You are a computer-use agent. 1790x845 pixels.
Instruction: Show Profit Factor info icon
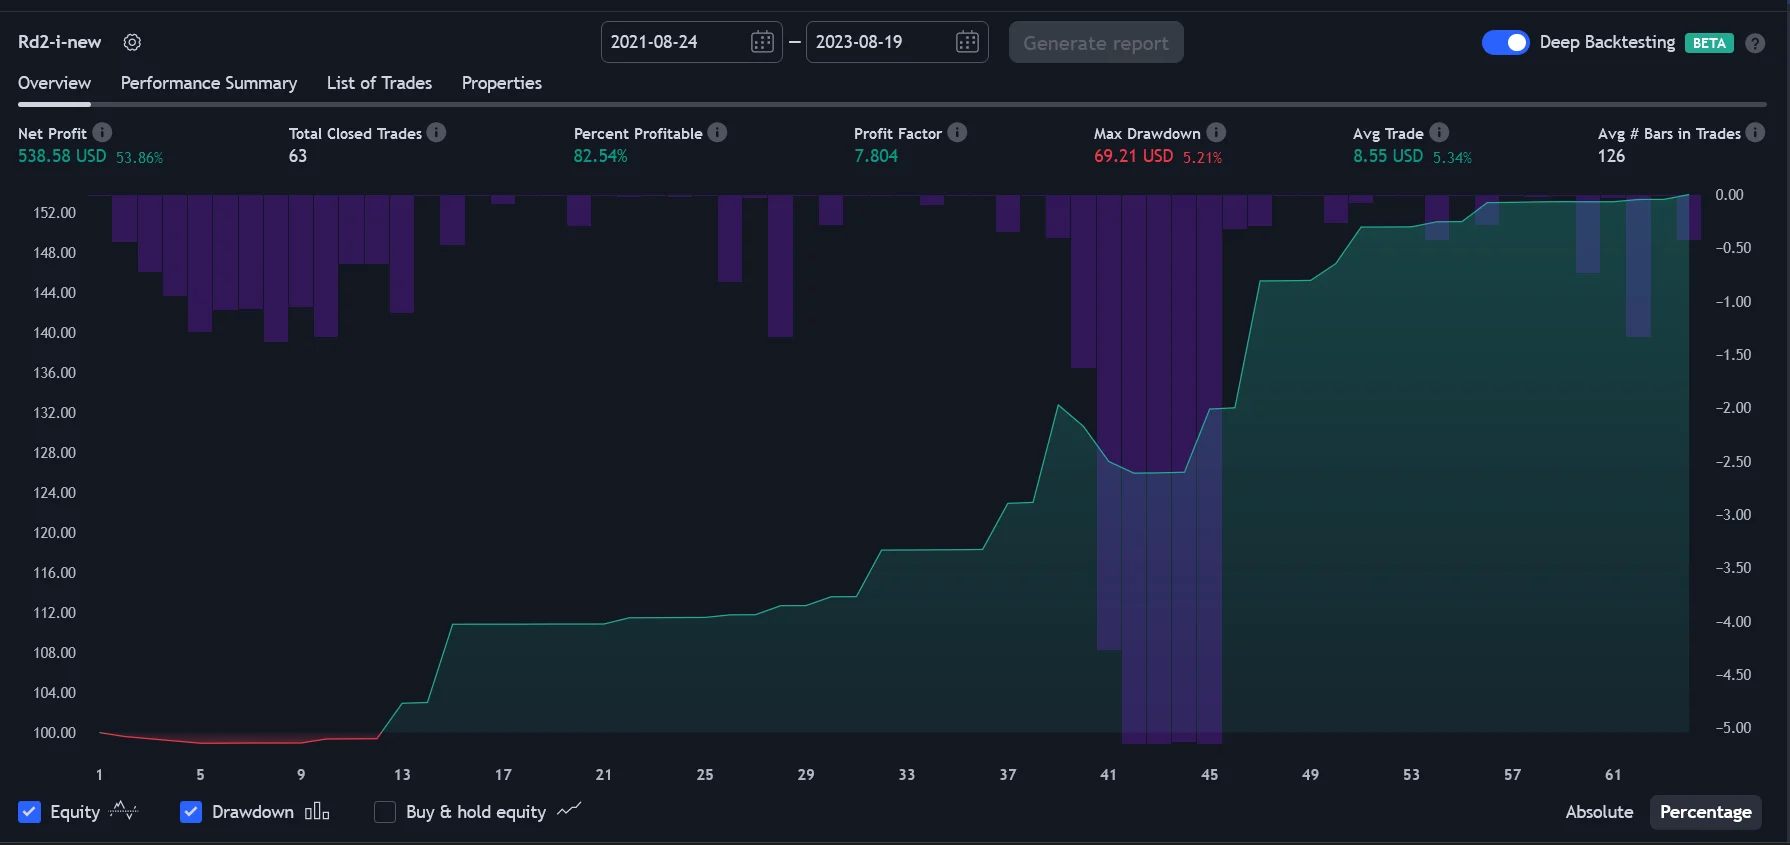(957, 132)
